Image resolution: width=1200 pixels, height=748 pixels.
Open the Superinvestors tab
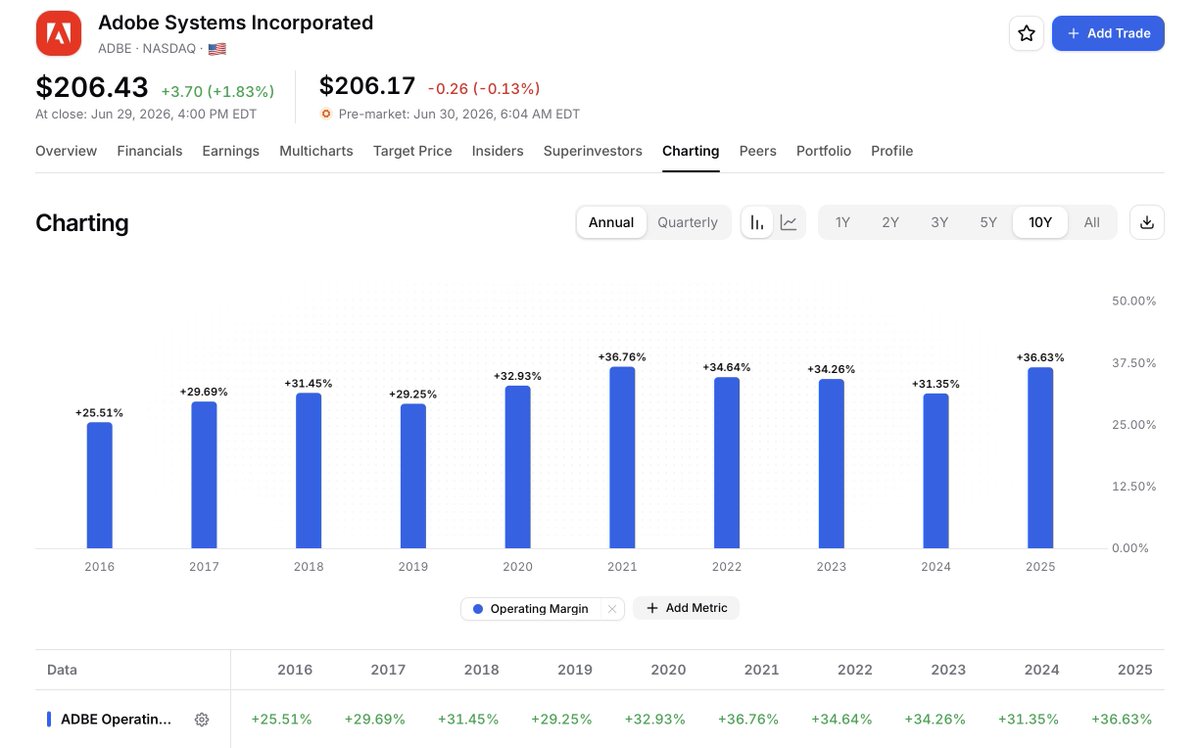593,151
